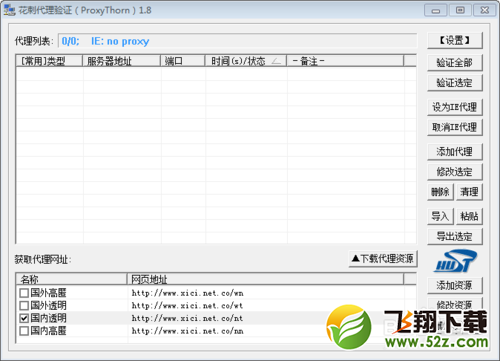
Task: Click the HUST logo icon
Action: coord(455,261)
